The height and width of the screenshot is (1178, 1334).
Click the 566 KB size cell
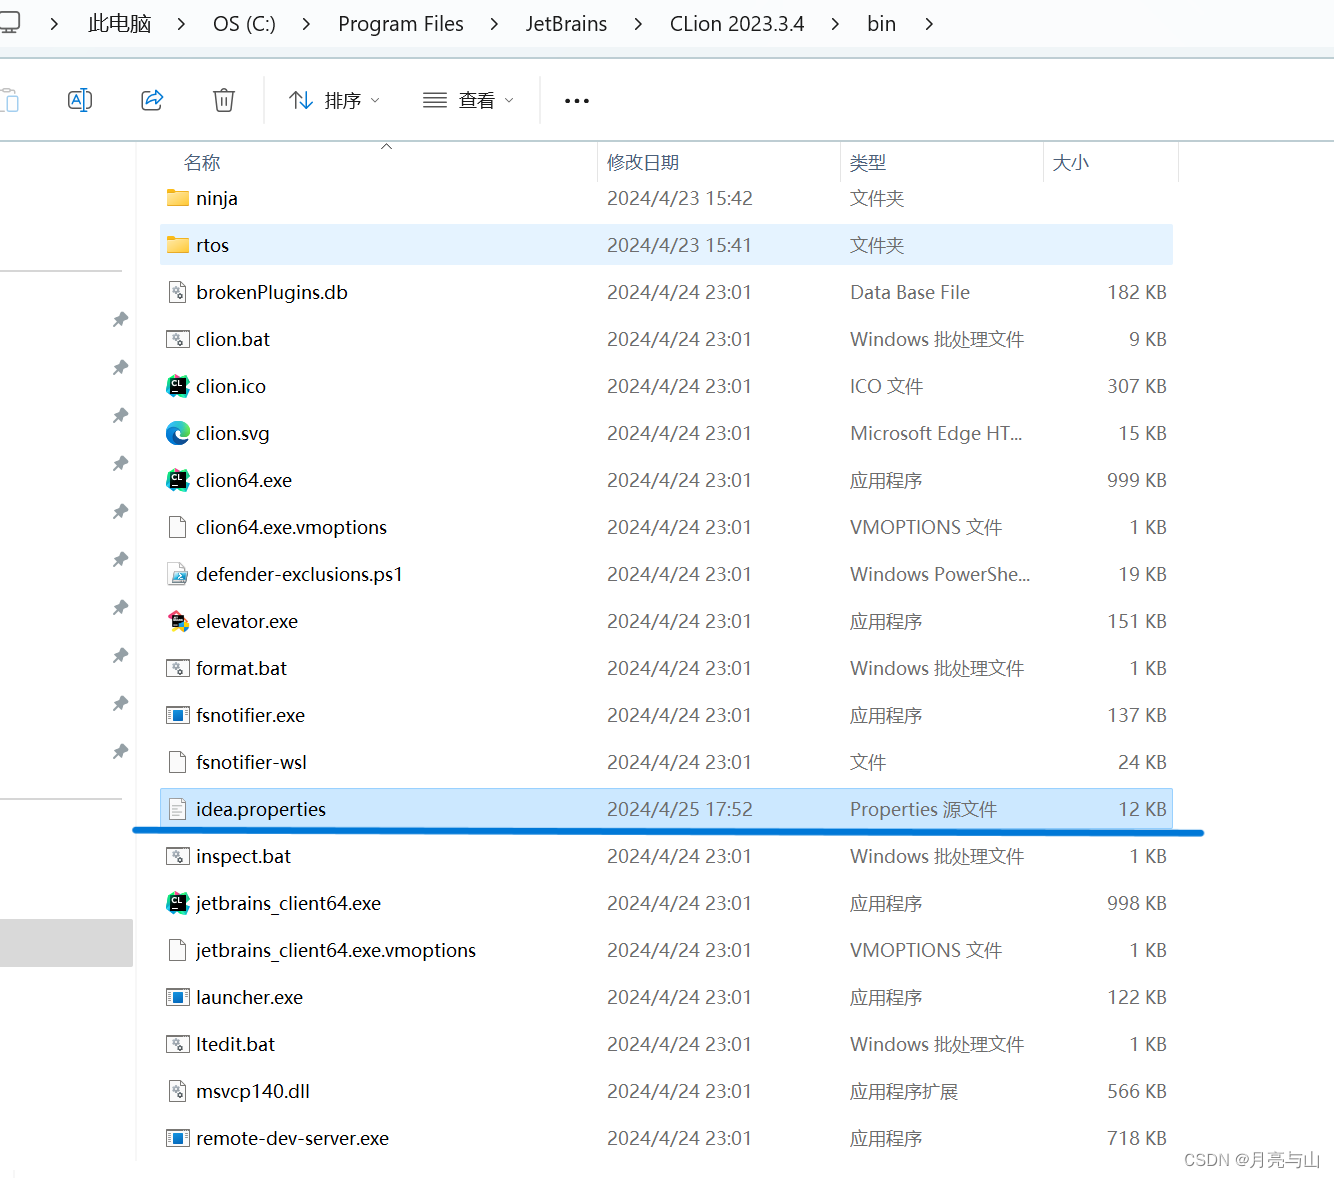[x=1137, y=1091]
